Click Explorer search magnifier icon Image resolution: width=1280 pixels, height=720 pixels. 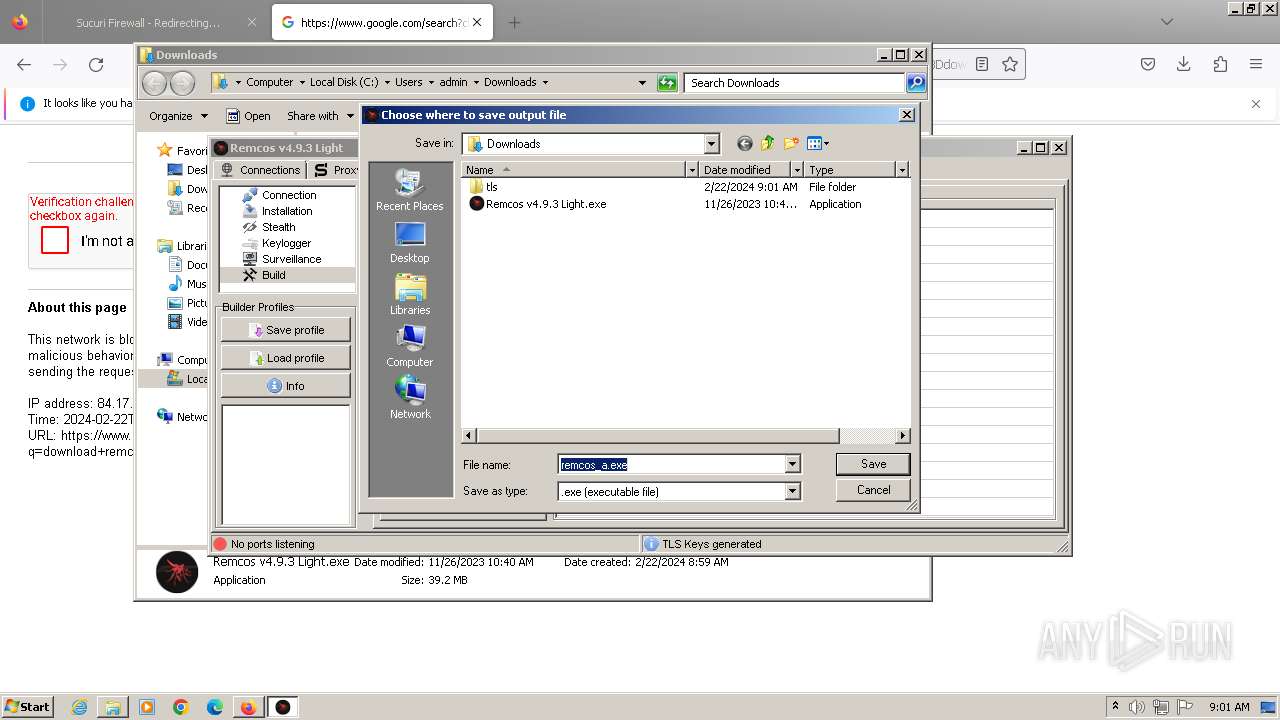[x=916, y=83]
